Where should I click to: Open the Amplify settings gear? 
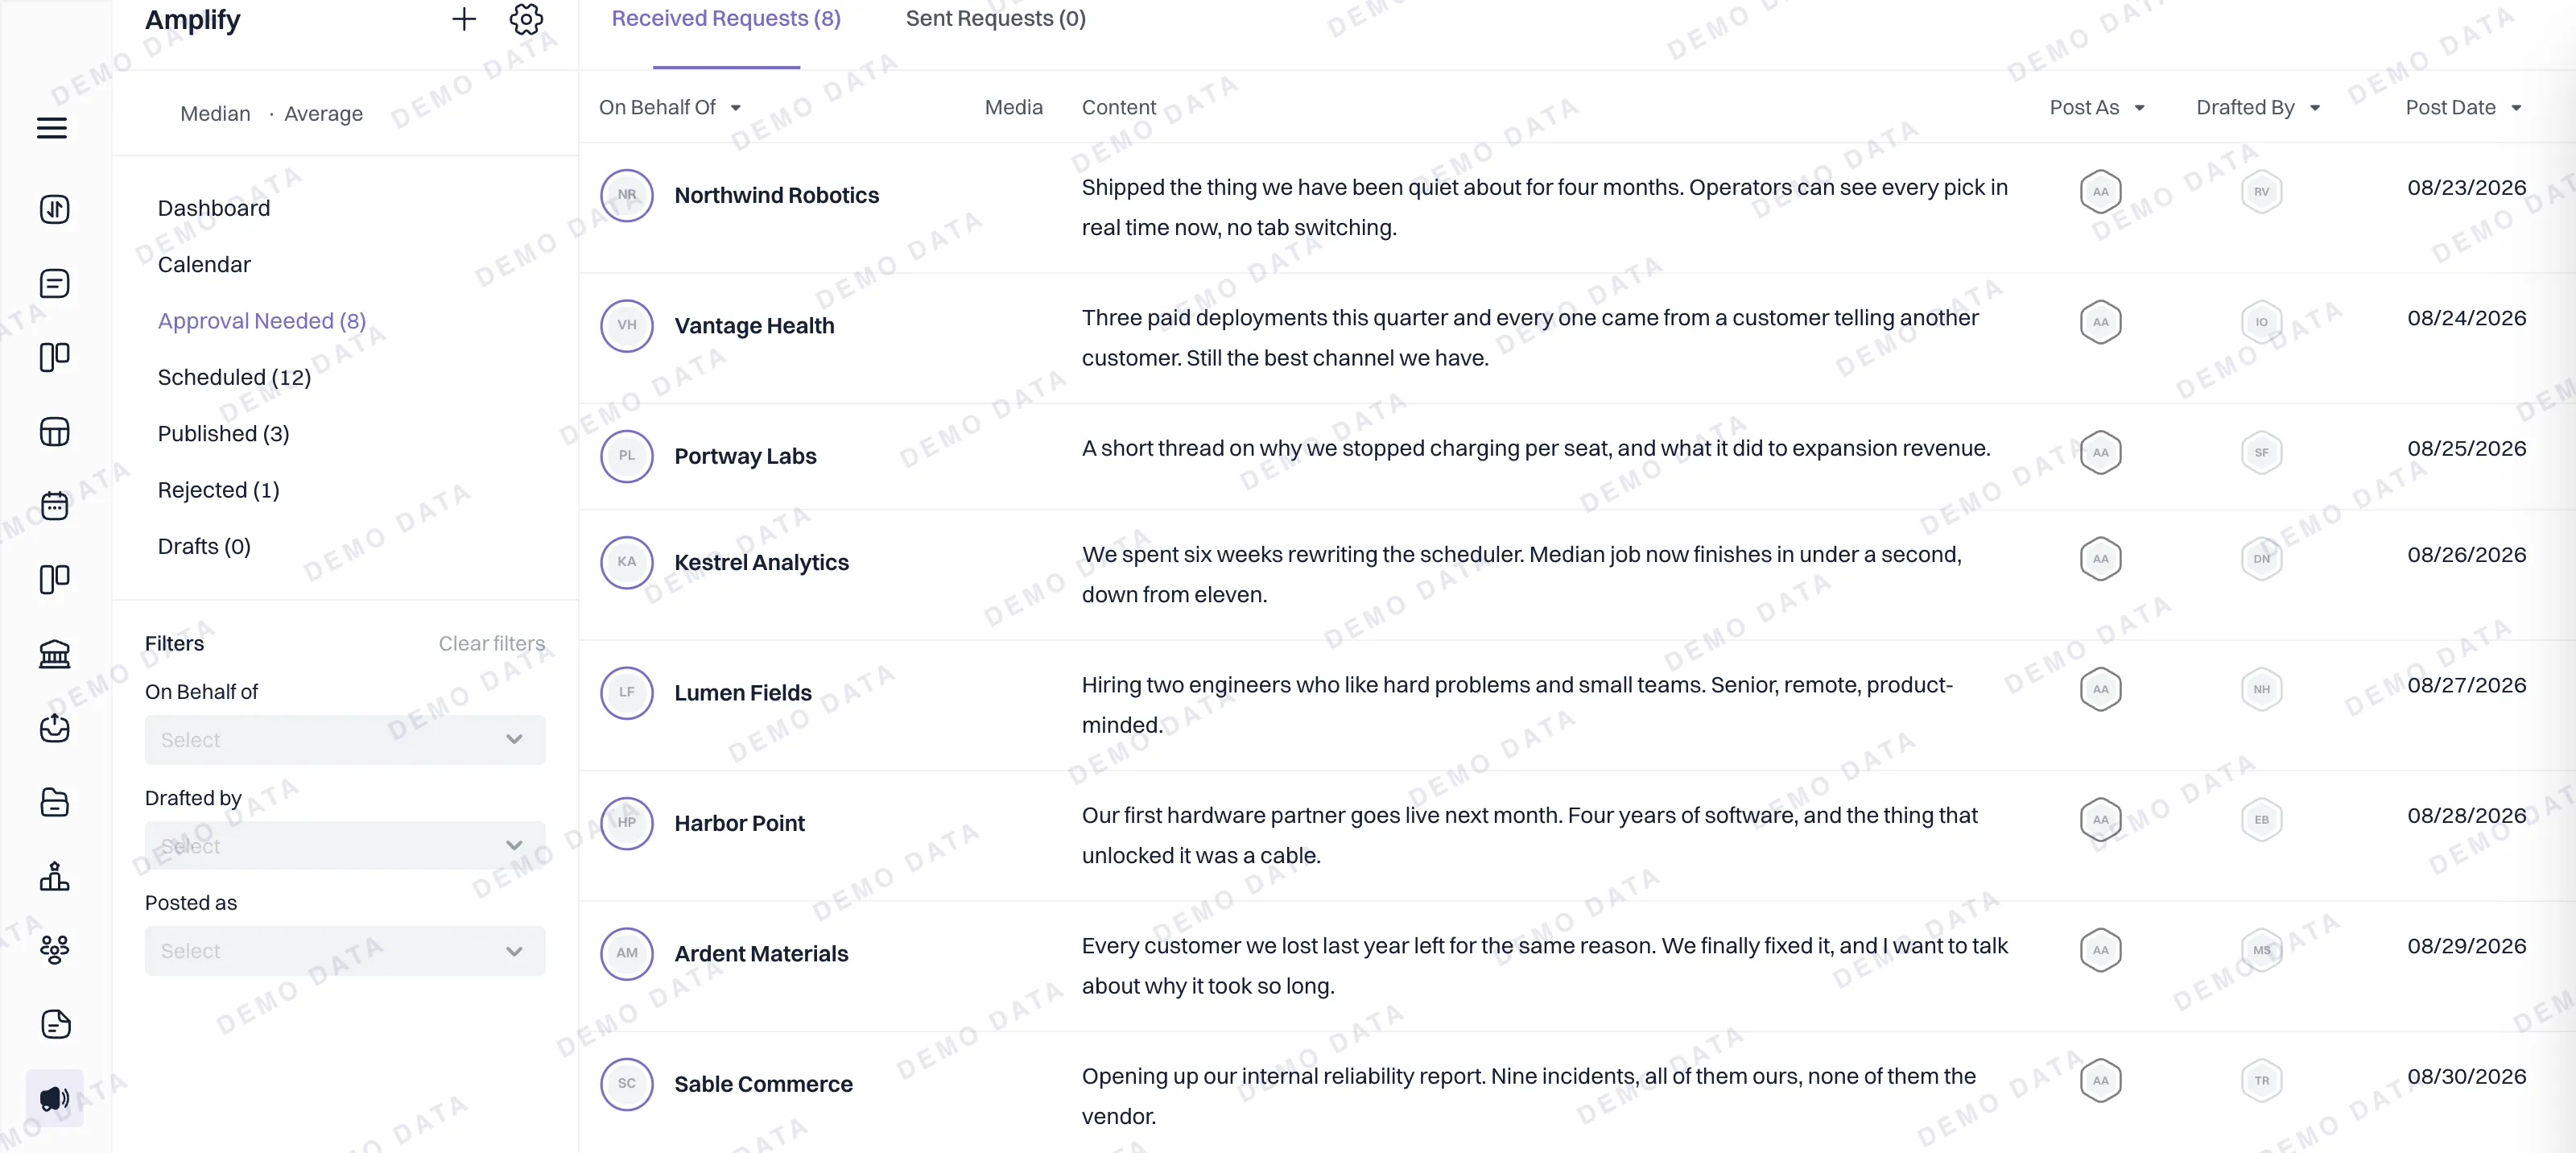526,19
